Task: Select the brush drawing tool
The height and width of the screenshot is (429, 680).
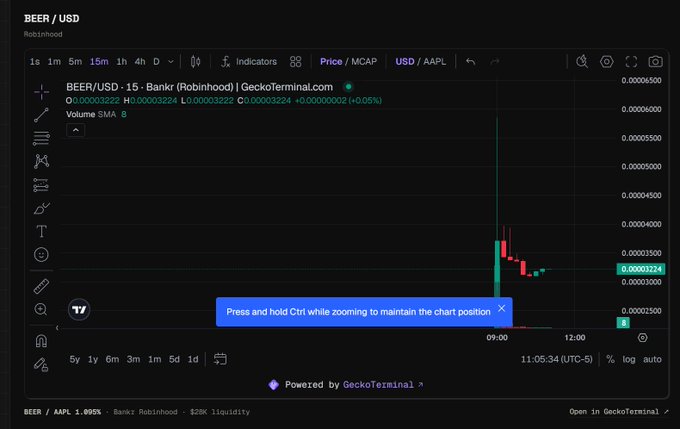Action: coord(42,208)
